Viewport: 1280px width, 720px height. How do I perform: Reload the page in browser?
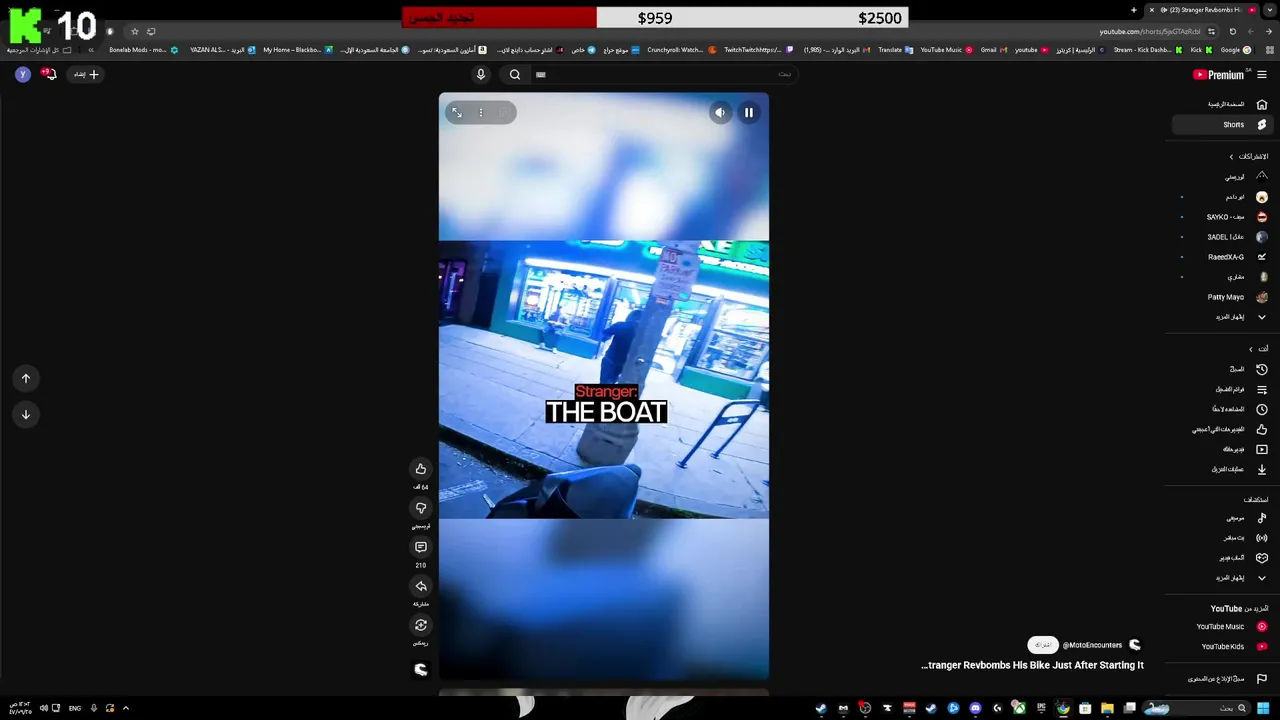(1232, 32)
